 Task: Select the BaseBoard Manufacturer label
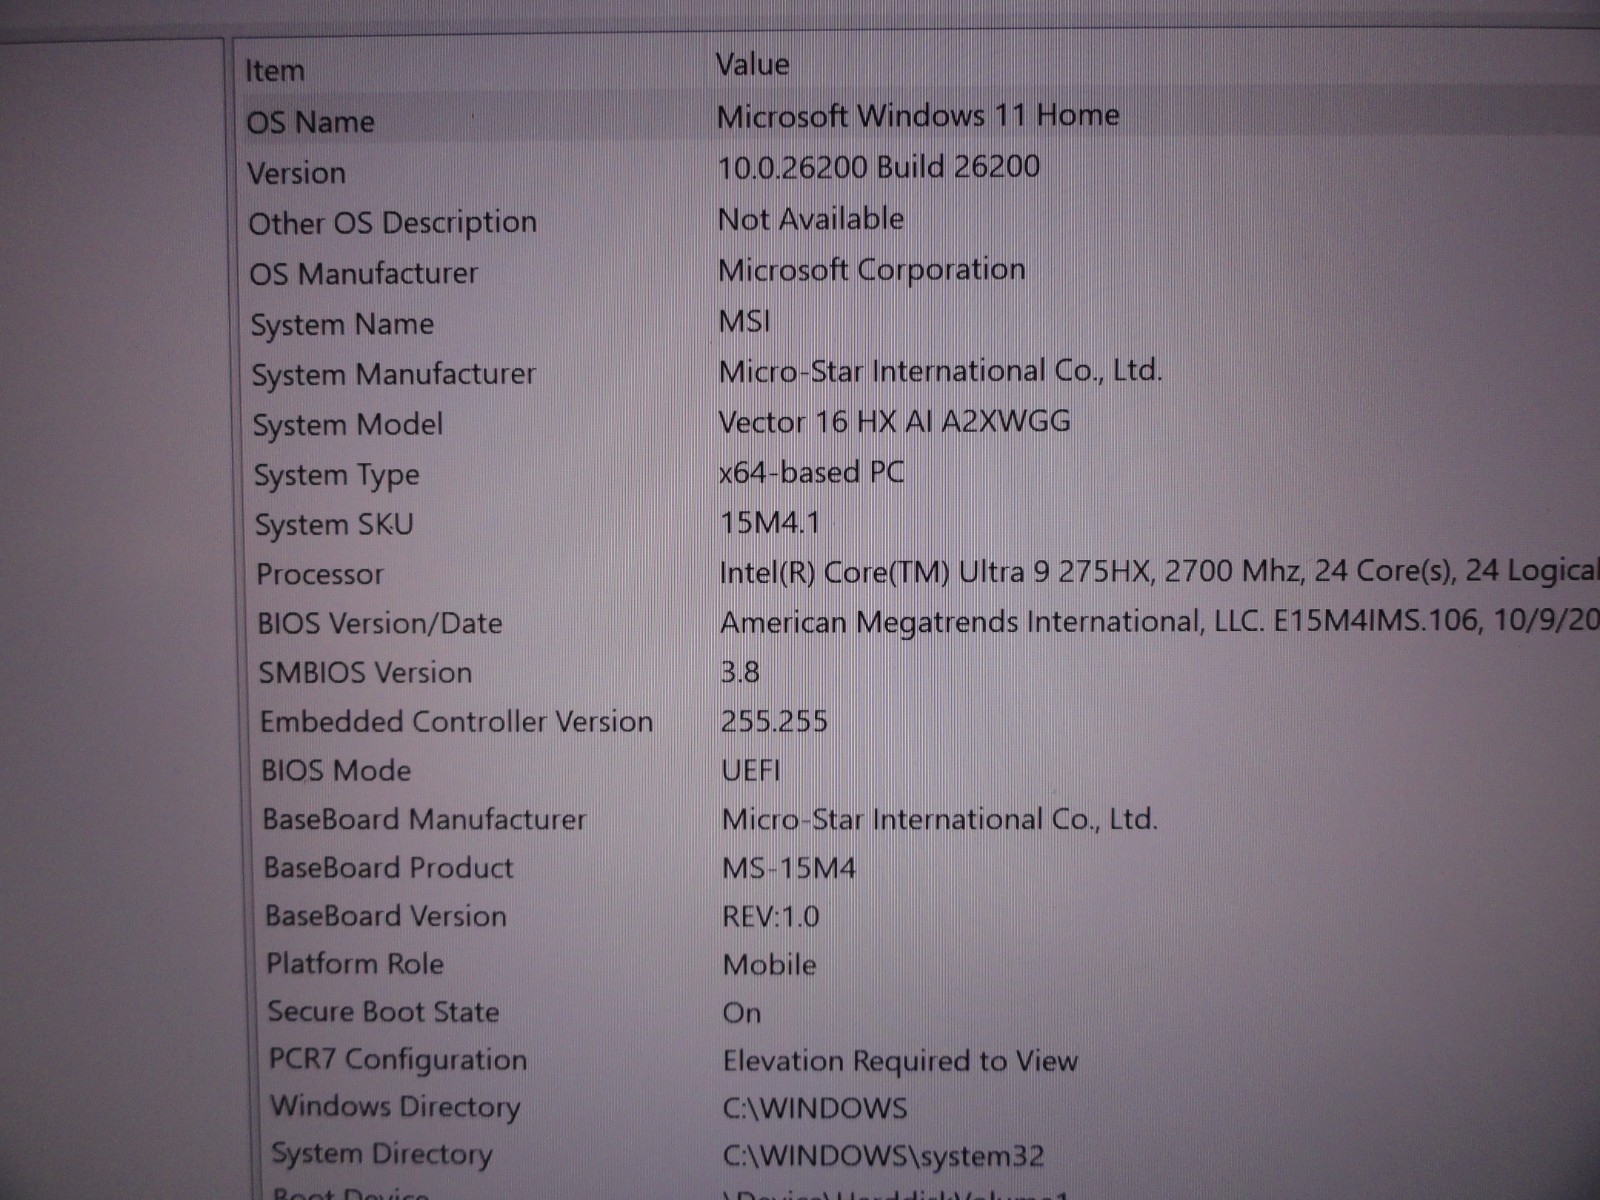pos(424,819)
